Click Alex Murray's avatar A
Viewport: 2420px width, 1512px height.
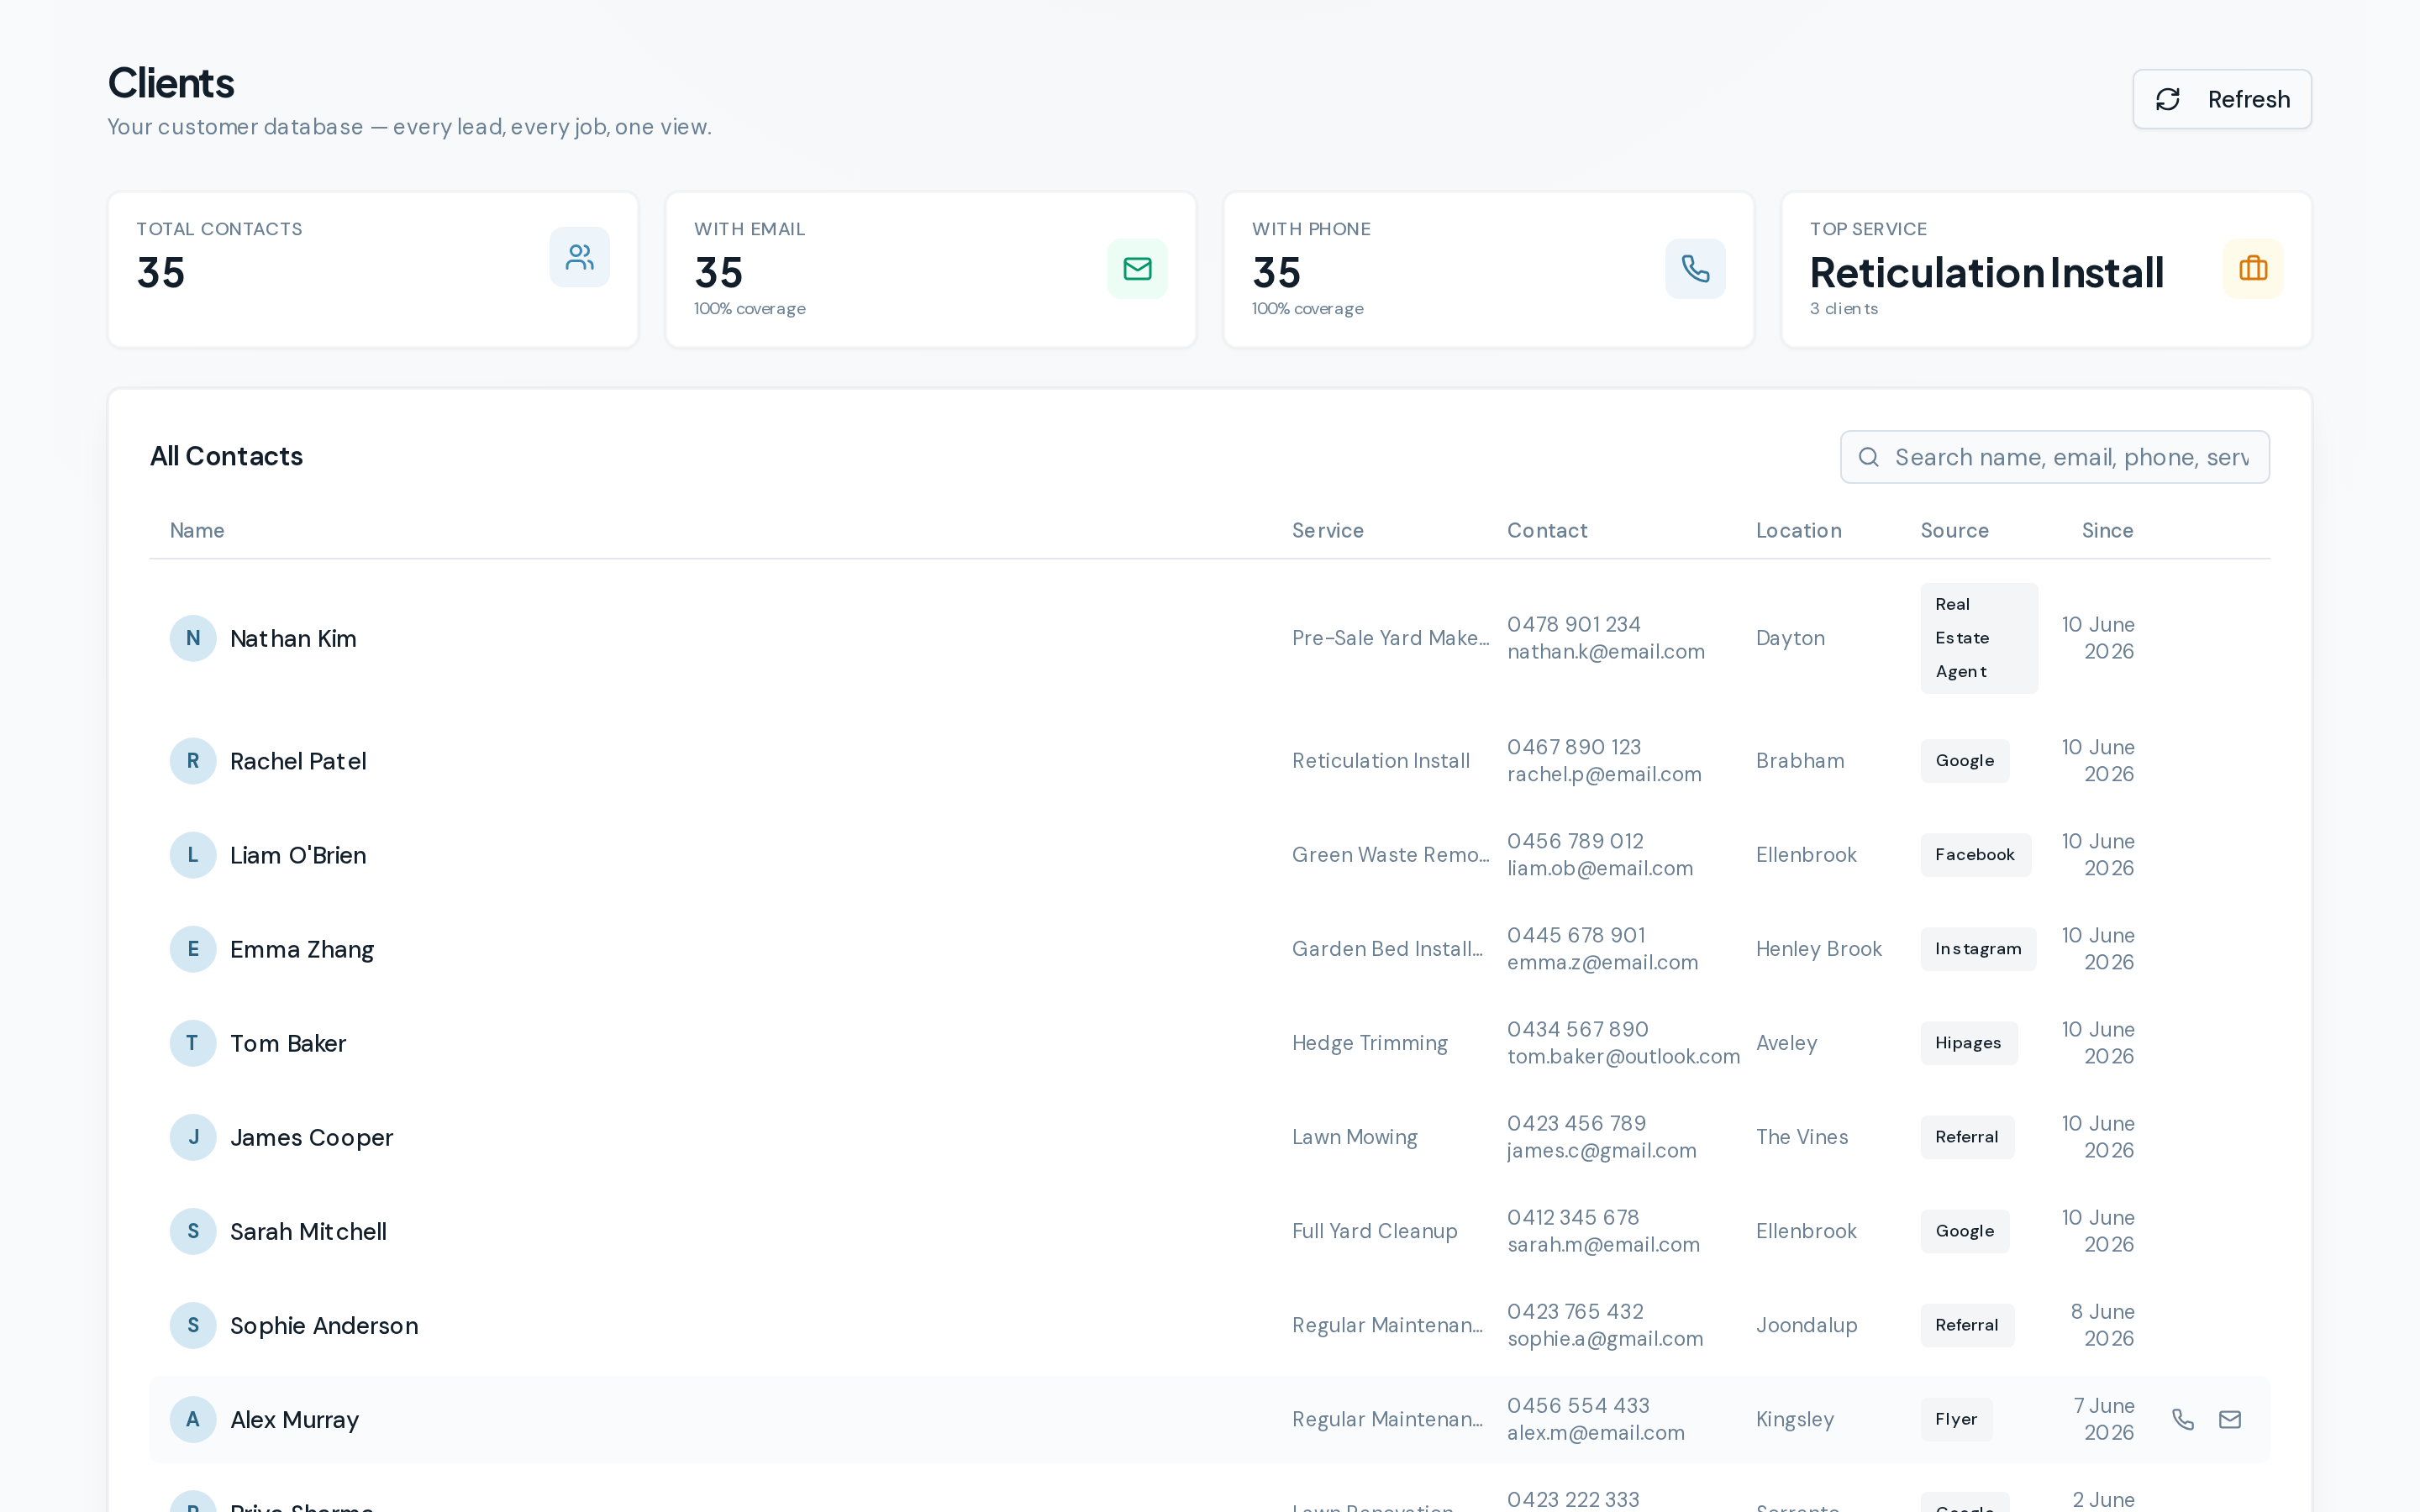(193, 1419)
